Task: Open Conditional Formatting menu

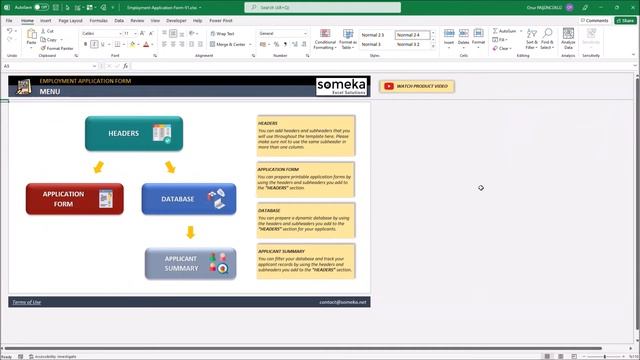Action: click(x=325, y=40)
